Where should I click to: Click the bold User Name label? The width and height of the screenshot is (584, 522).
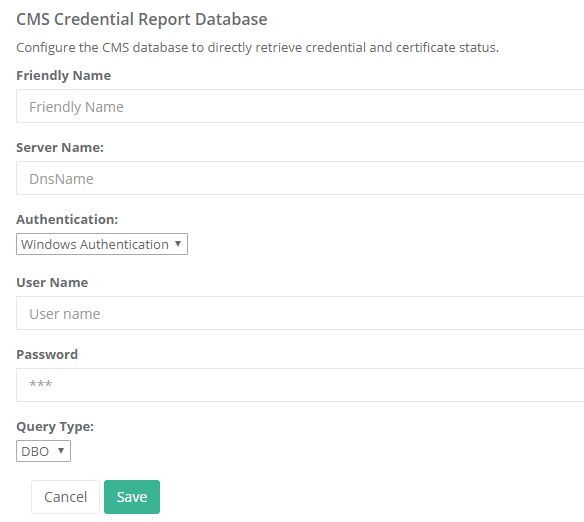52,282
